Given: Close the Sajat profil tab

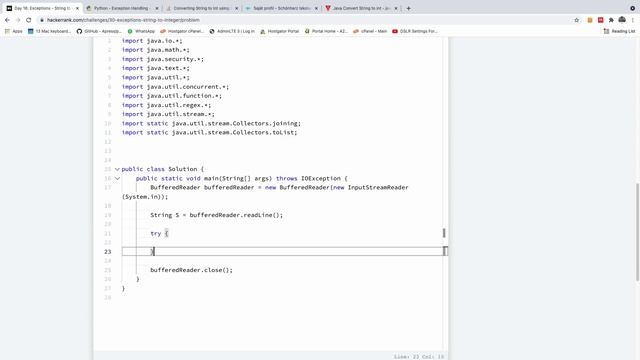Looking at the screenshot, I should 316,8.
